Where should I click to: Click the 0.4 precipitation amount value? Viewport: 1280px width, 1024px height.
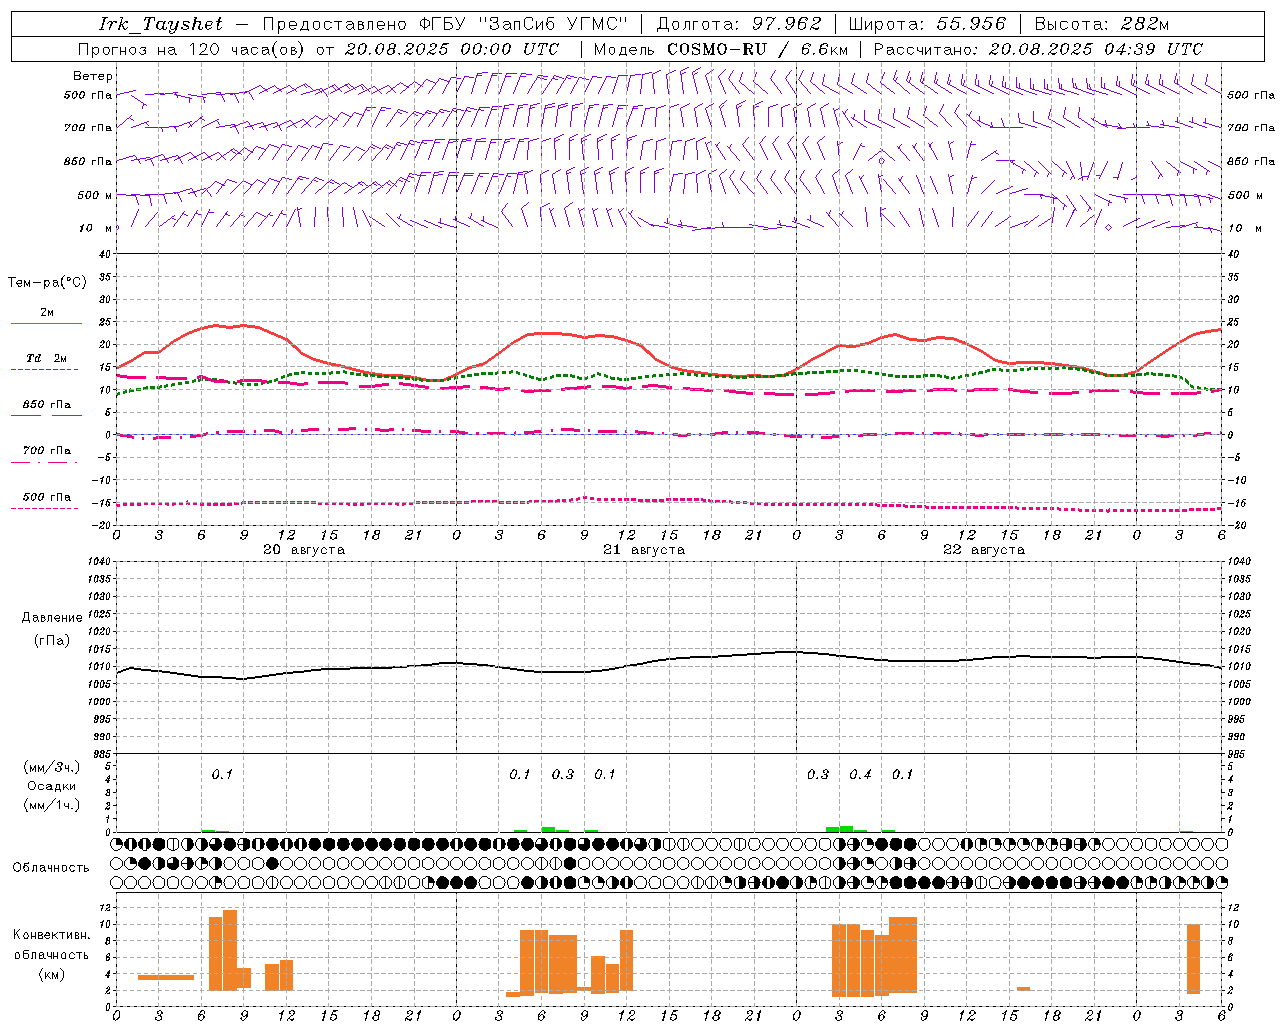tap(860, 774)
